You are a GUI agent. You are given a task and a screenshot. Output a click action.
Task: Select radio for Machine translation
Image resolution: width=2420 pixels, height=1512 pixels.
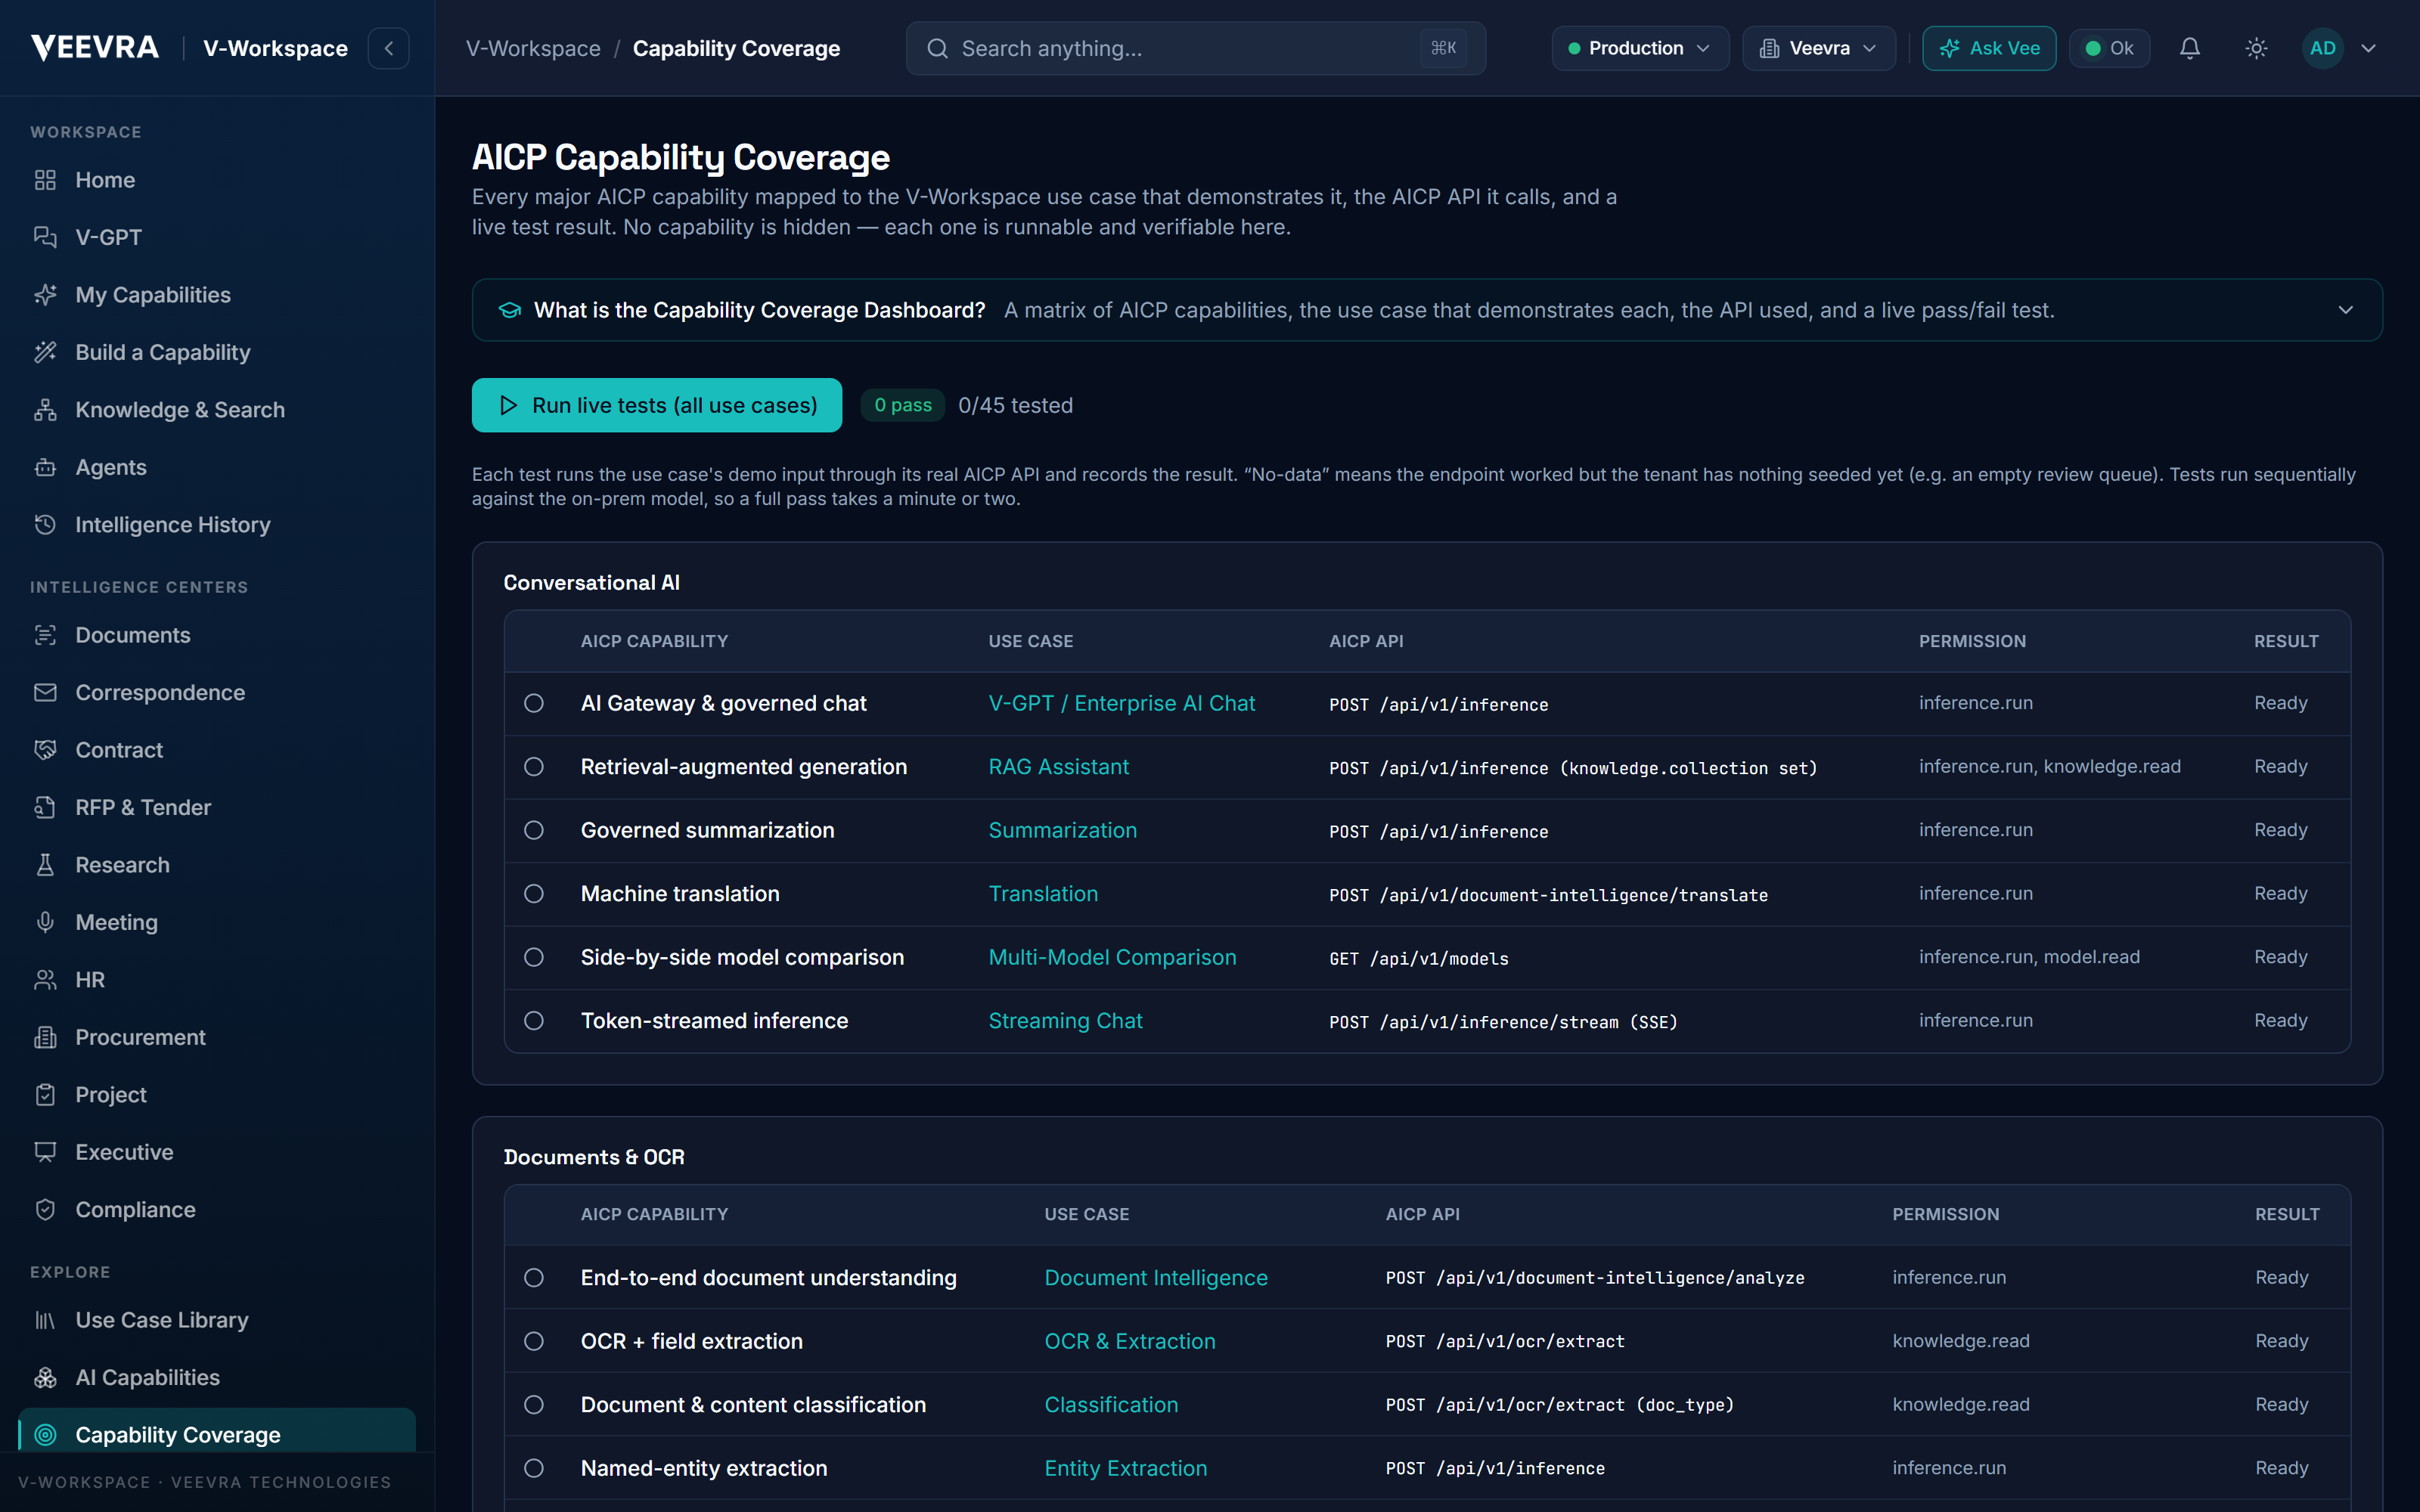tap(534, 894)
